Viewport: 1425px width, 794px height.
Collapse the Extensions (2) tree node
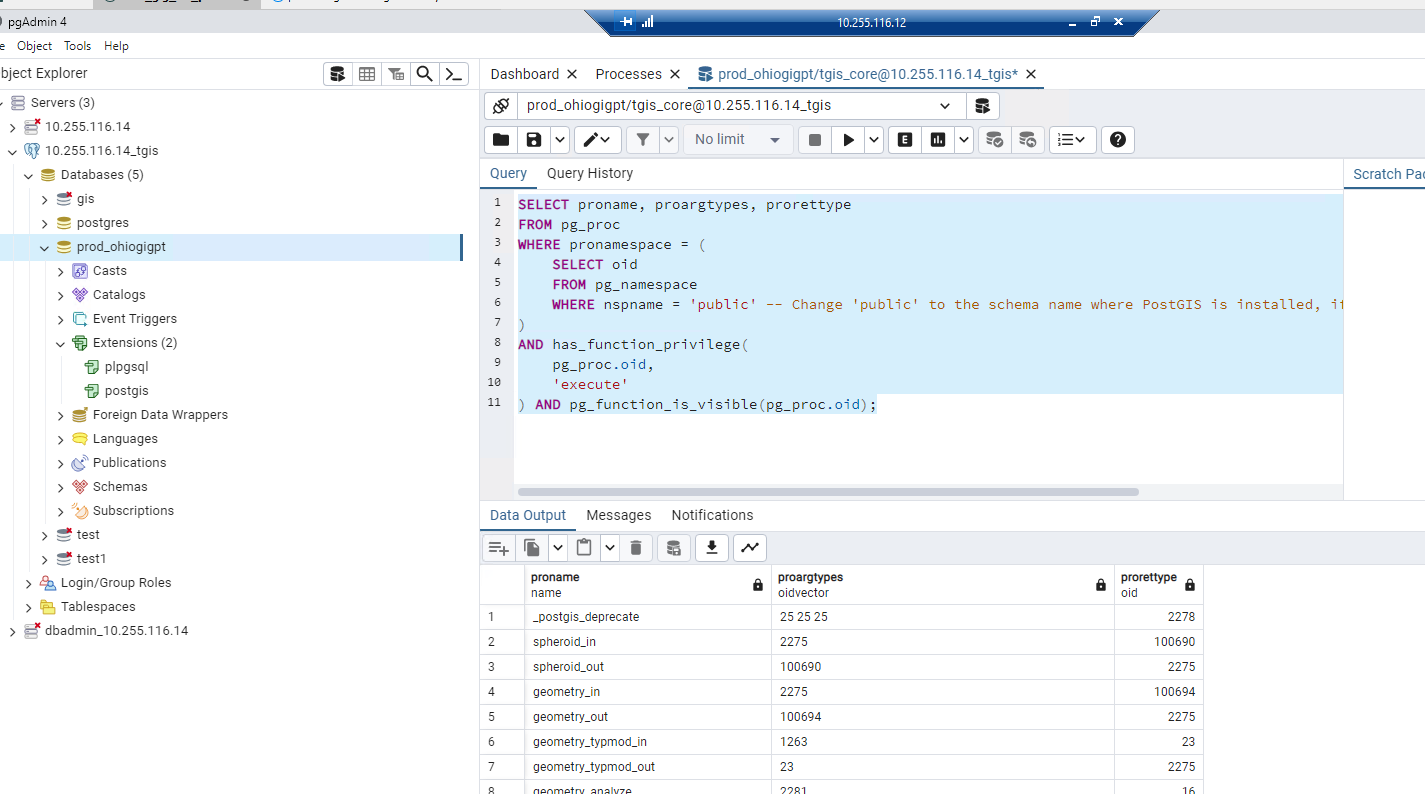[61, 343]
